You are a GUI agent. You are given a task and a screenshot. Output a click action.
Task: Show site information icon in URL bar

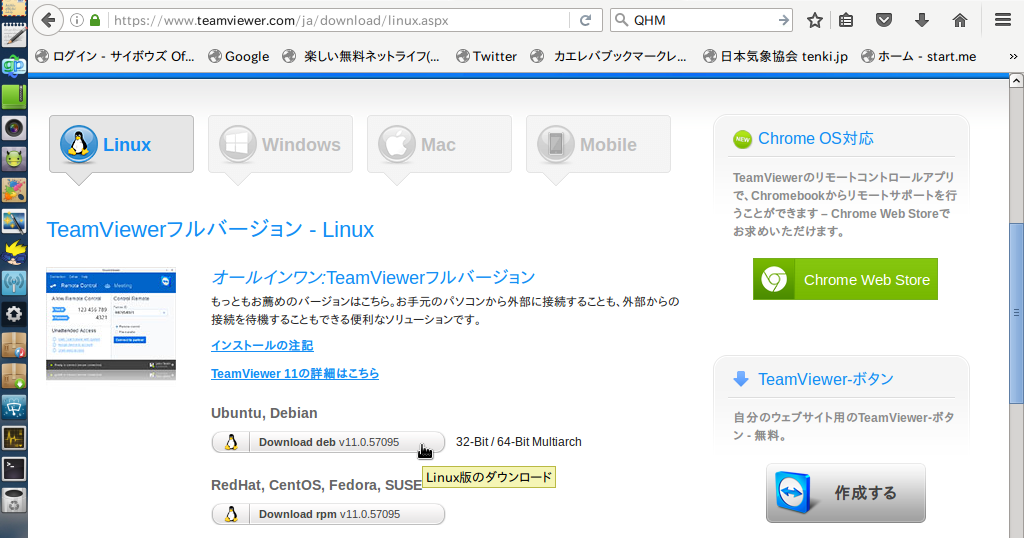click(x=76, y=20)
